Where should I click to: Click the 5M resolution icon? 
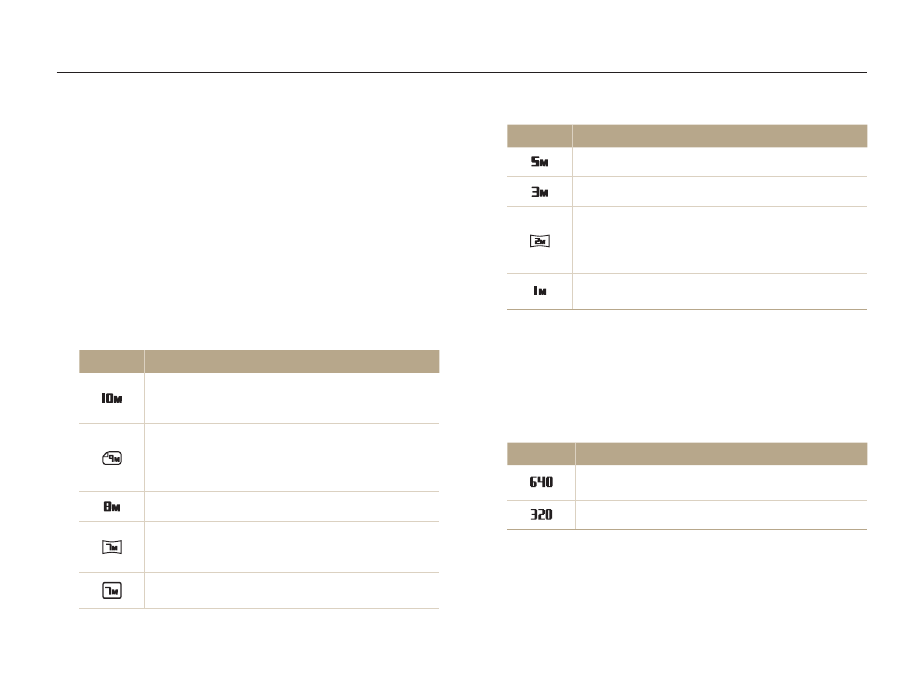click(x=539, y=162)
